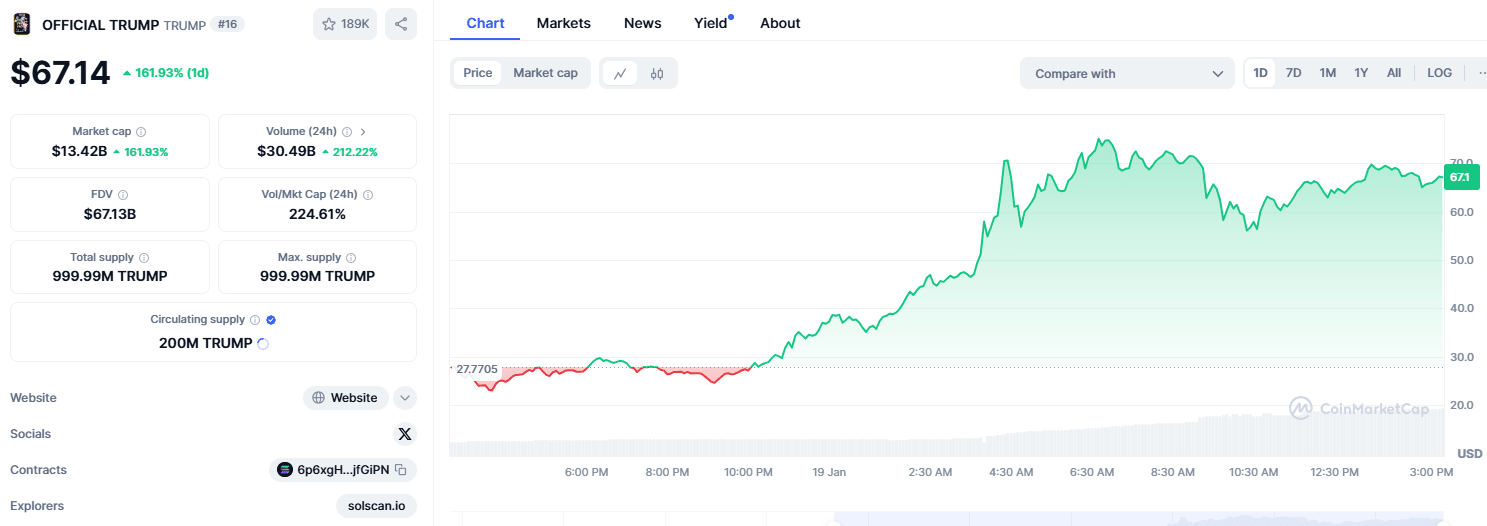Add to watchlist with the 189K star
Image resolution: width=1487 pixels, height=526 pixels.
345,24
